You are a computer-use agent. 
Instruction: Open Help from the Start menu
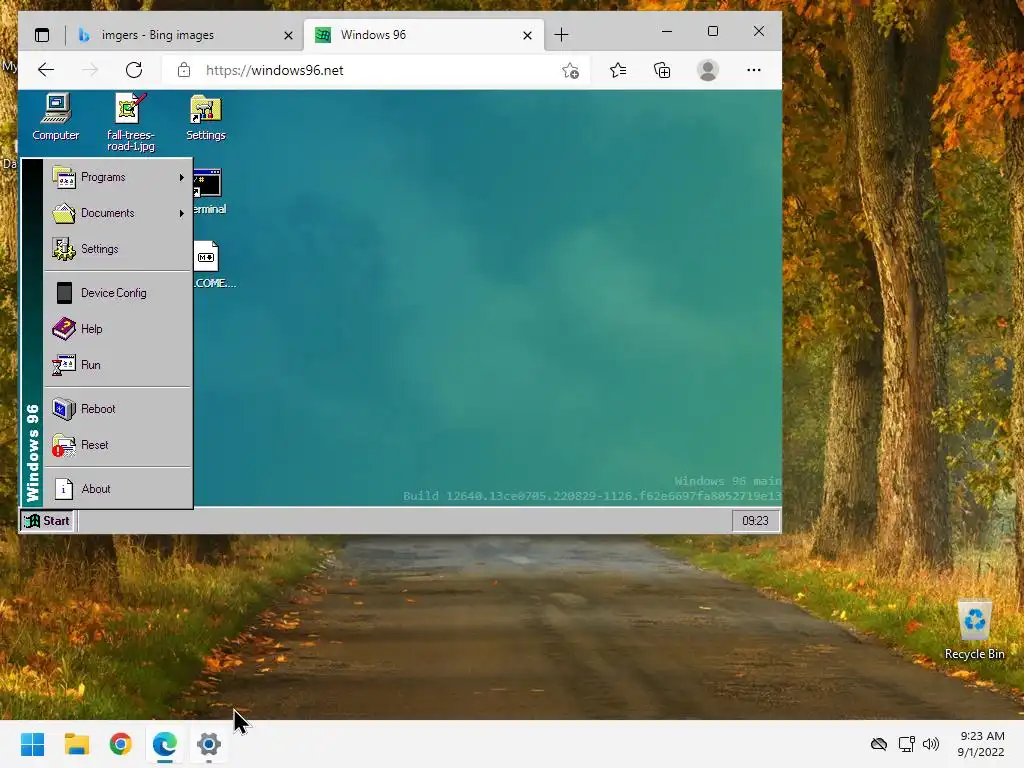tap(118, 328)
